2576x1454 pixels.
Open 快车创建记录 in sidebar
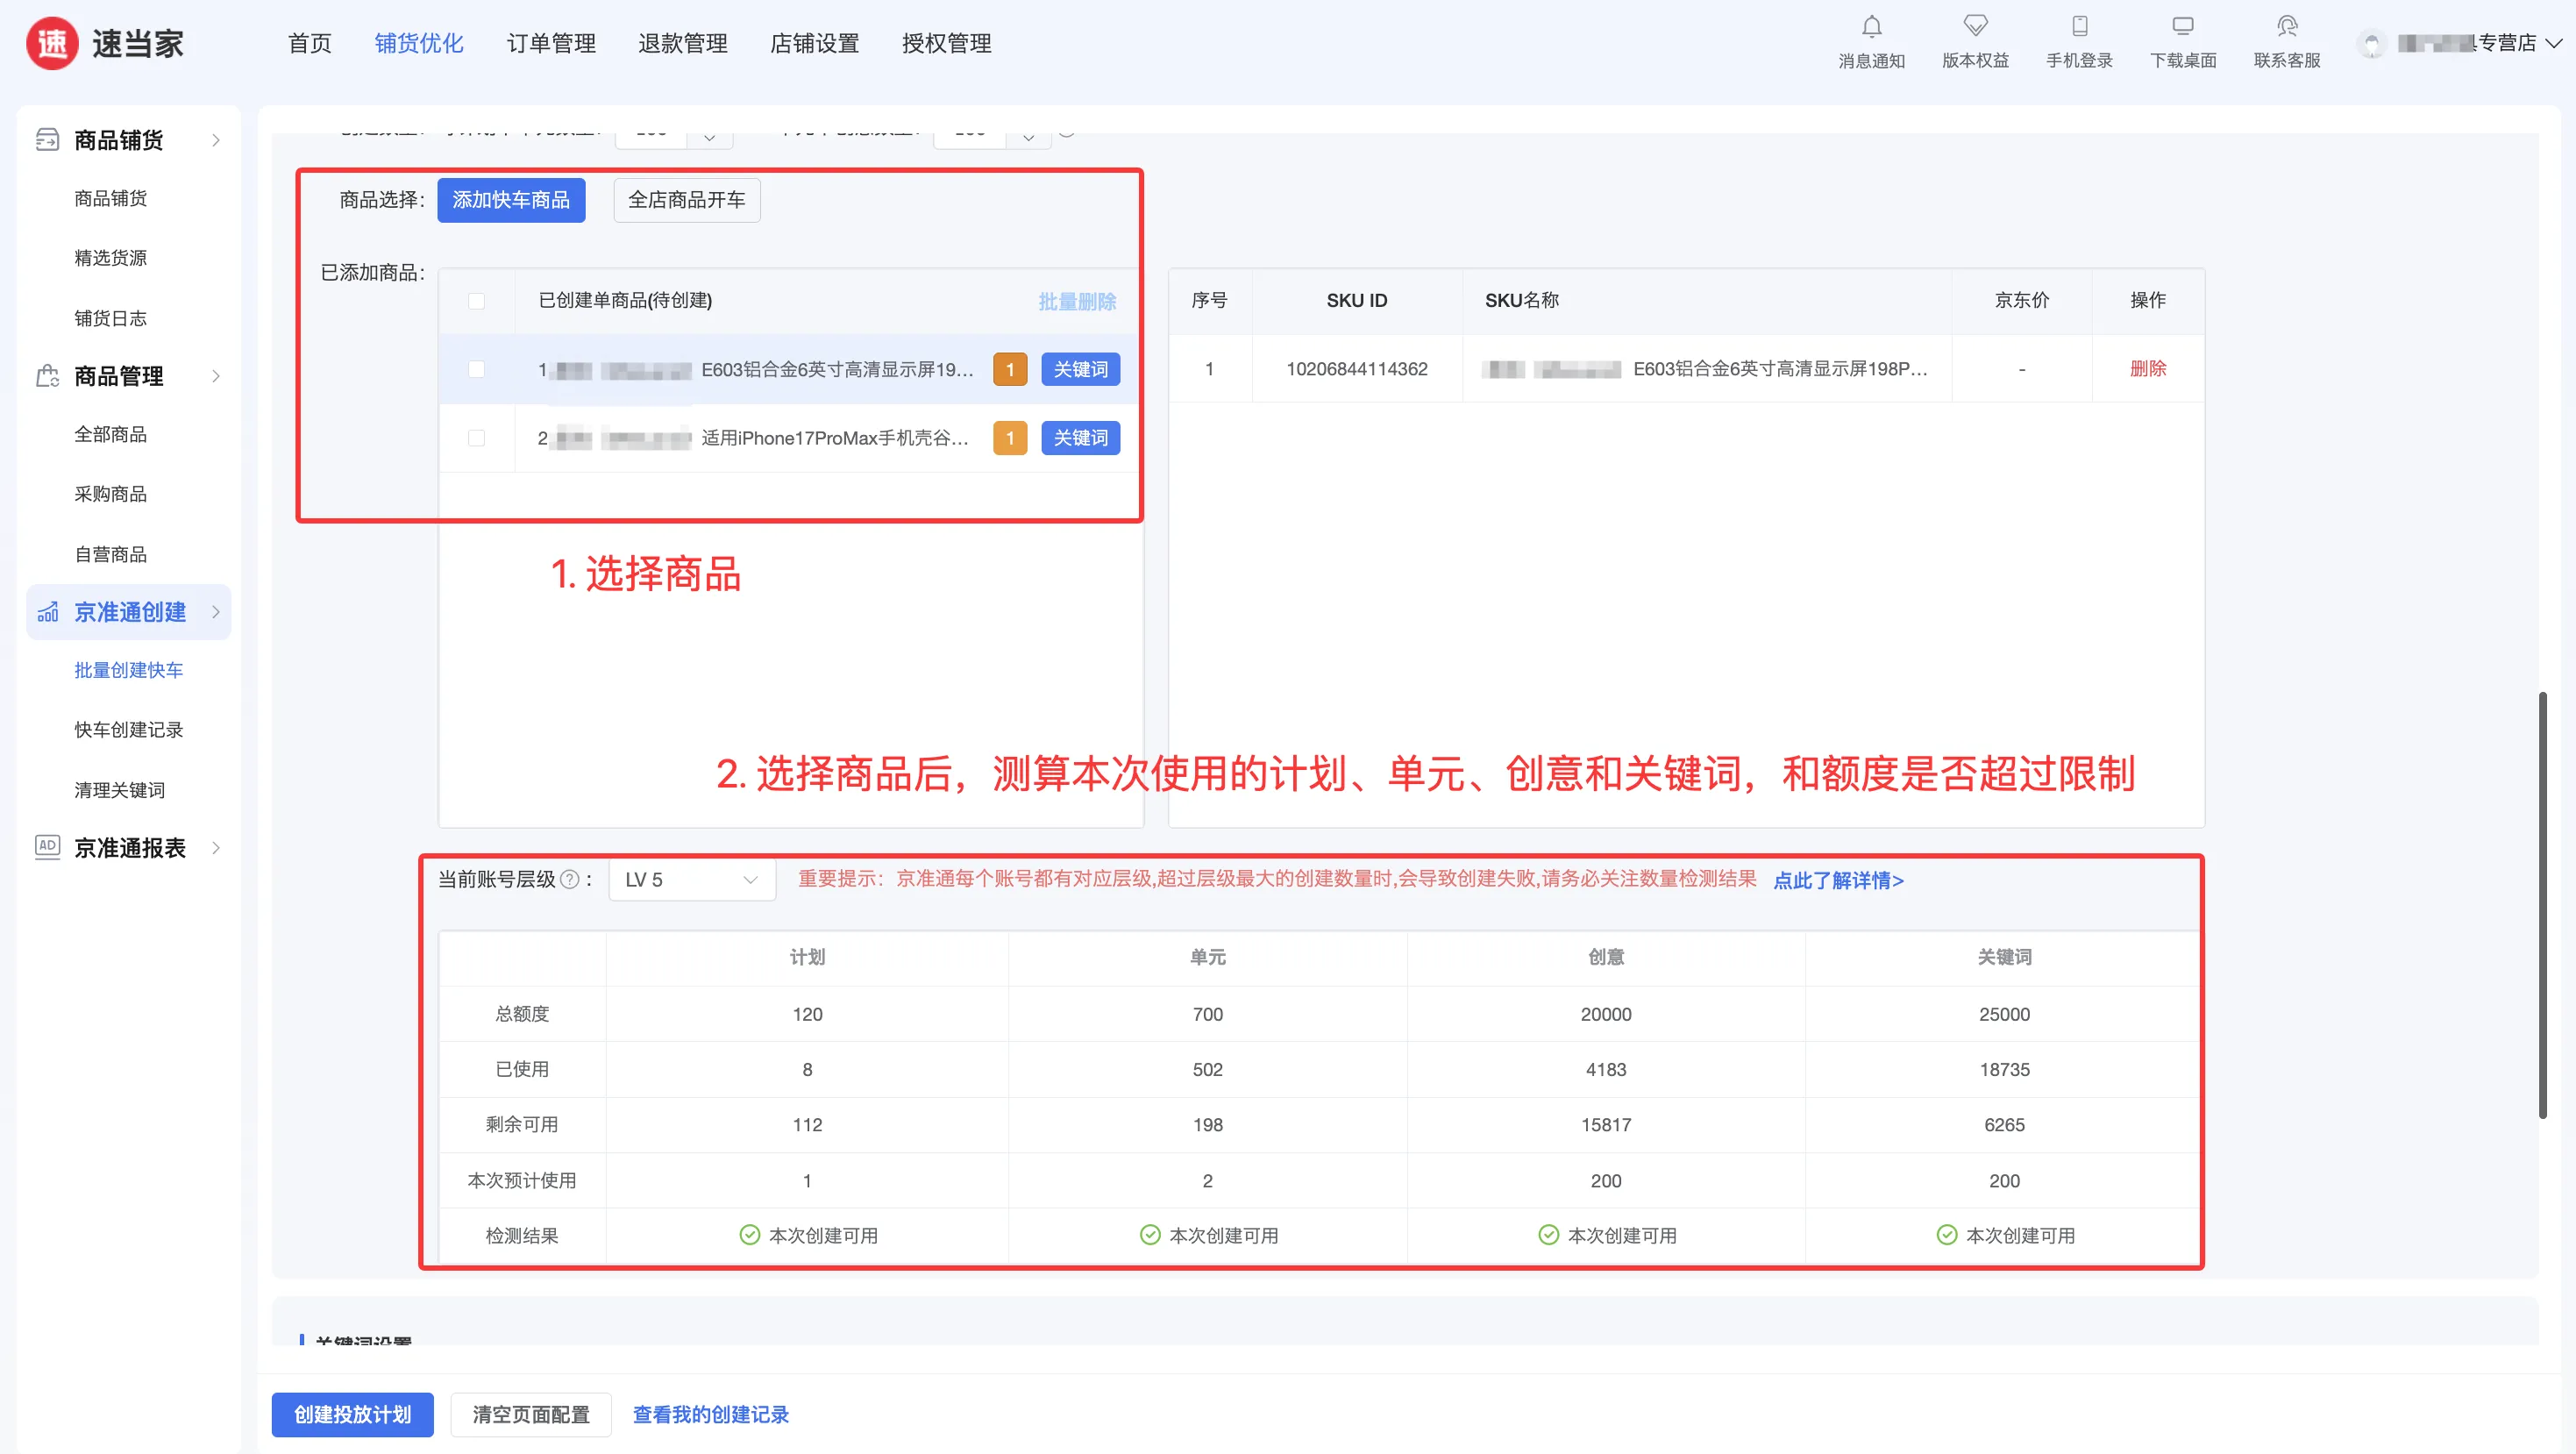pyautogui.click(x=129, y=730)
